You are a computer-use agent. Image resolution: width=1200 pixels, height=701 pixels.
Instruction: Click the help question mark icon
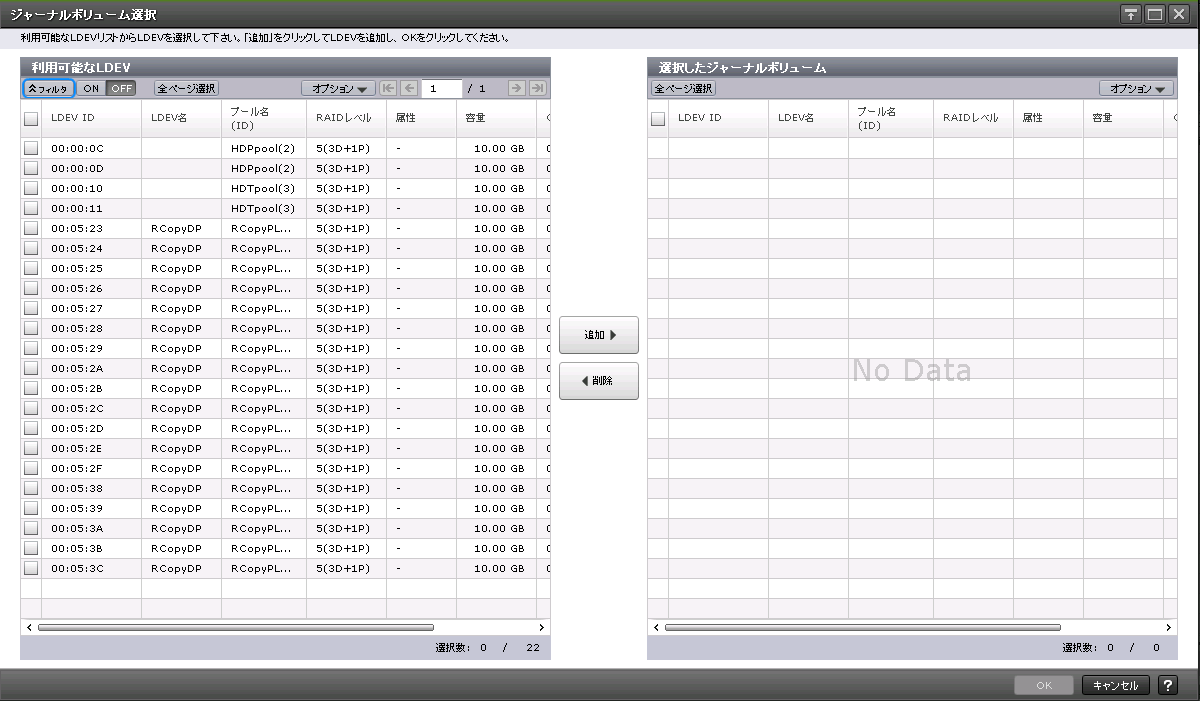click(x=1167, y=685)
